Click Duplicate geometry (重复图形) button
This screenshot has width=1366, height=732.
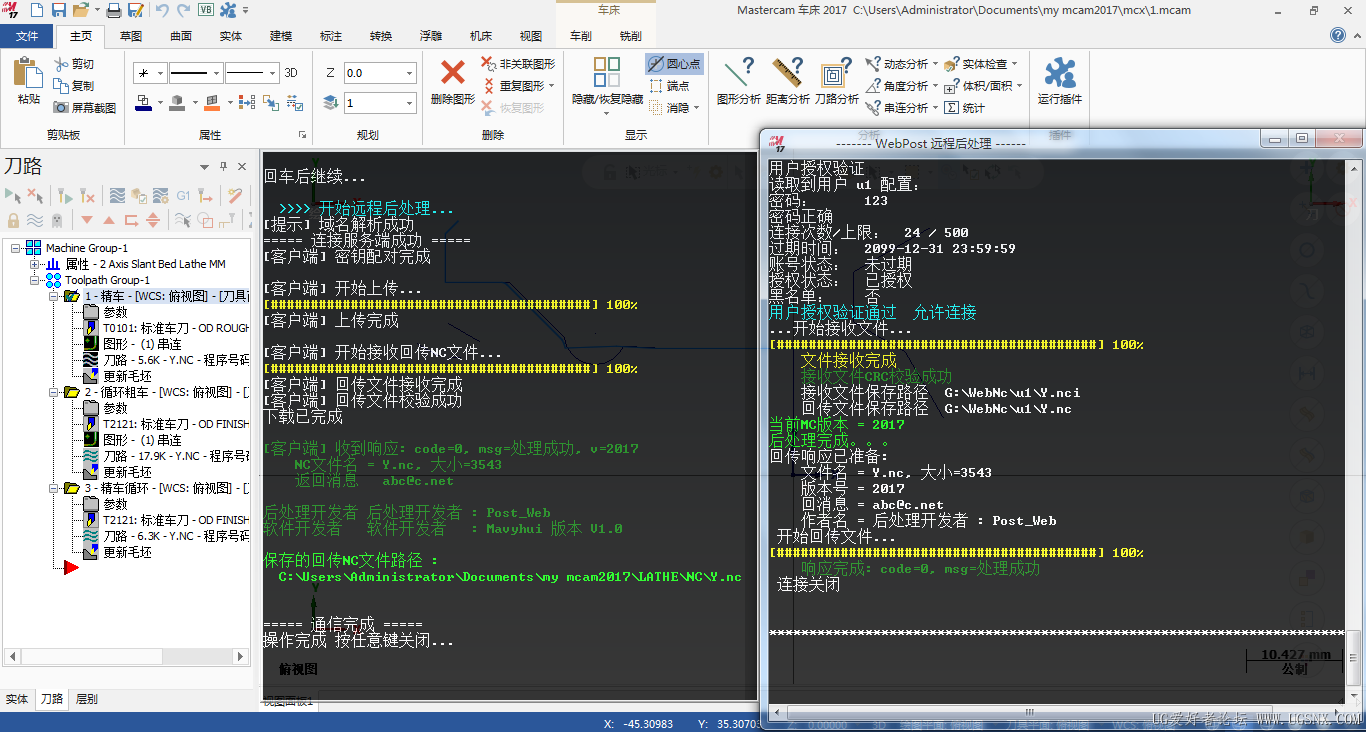518,86
